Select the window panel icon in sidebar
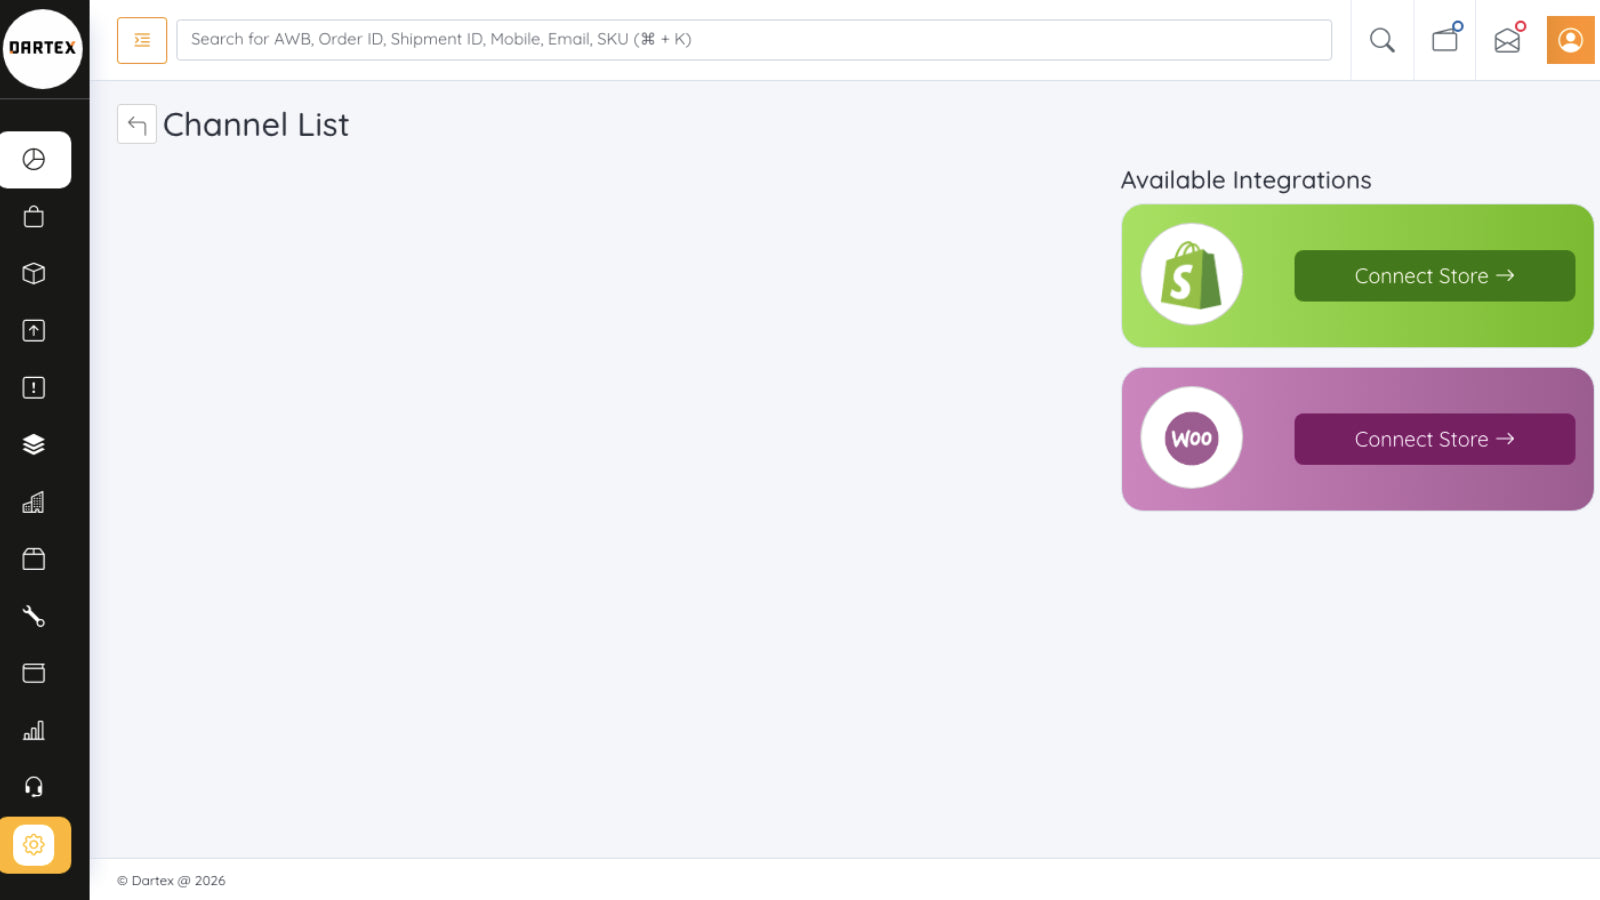 coord(34,673)
